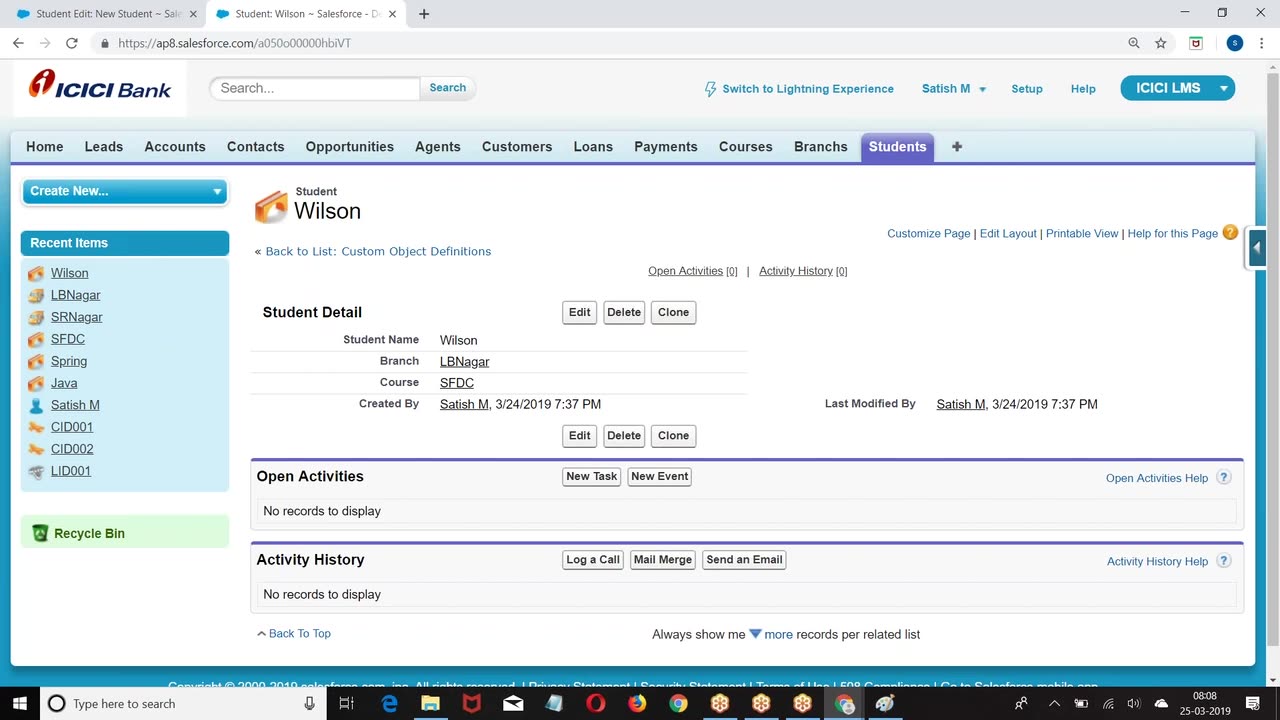Open the Mail app from the taskbar

513,703
